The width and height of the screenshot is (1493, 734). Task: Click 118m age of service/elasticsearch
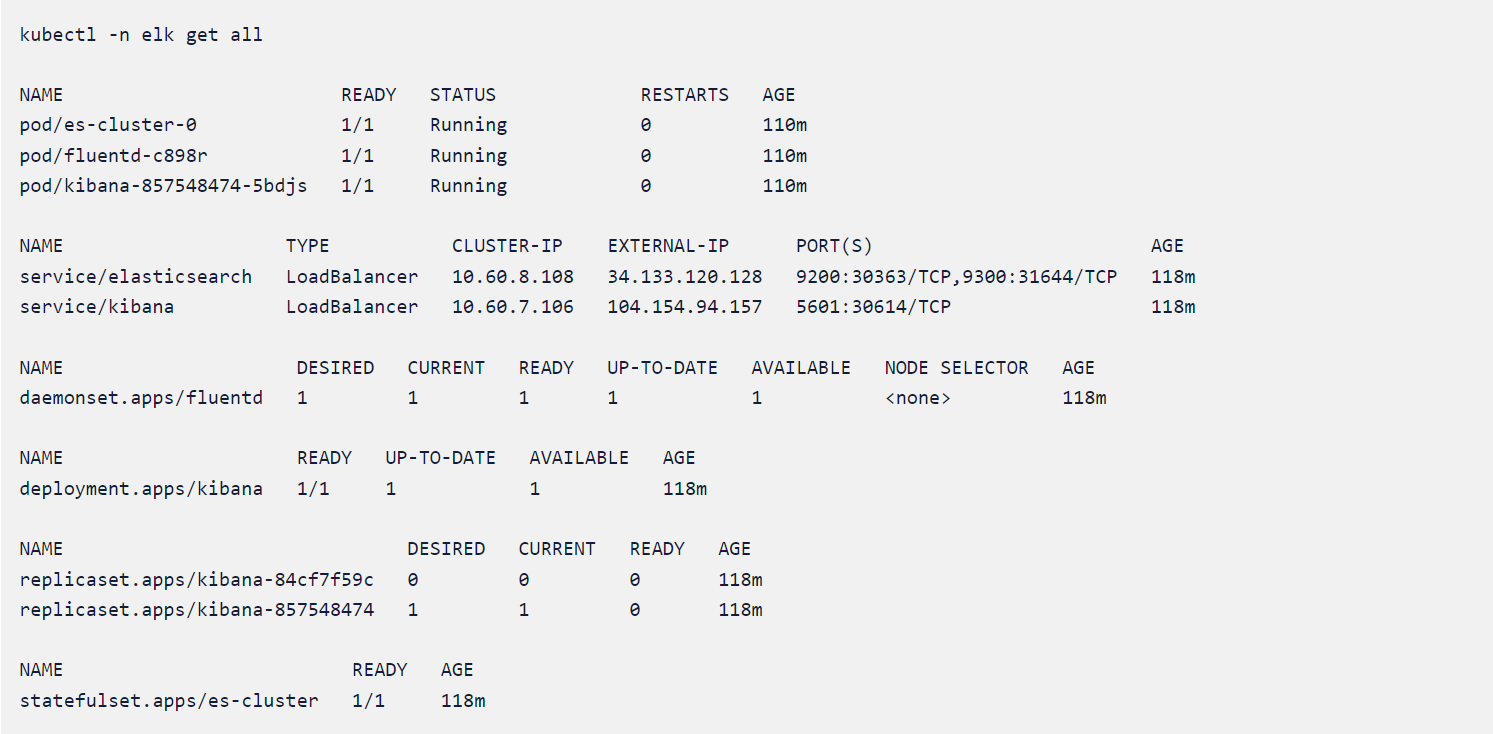[1173, 277]
